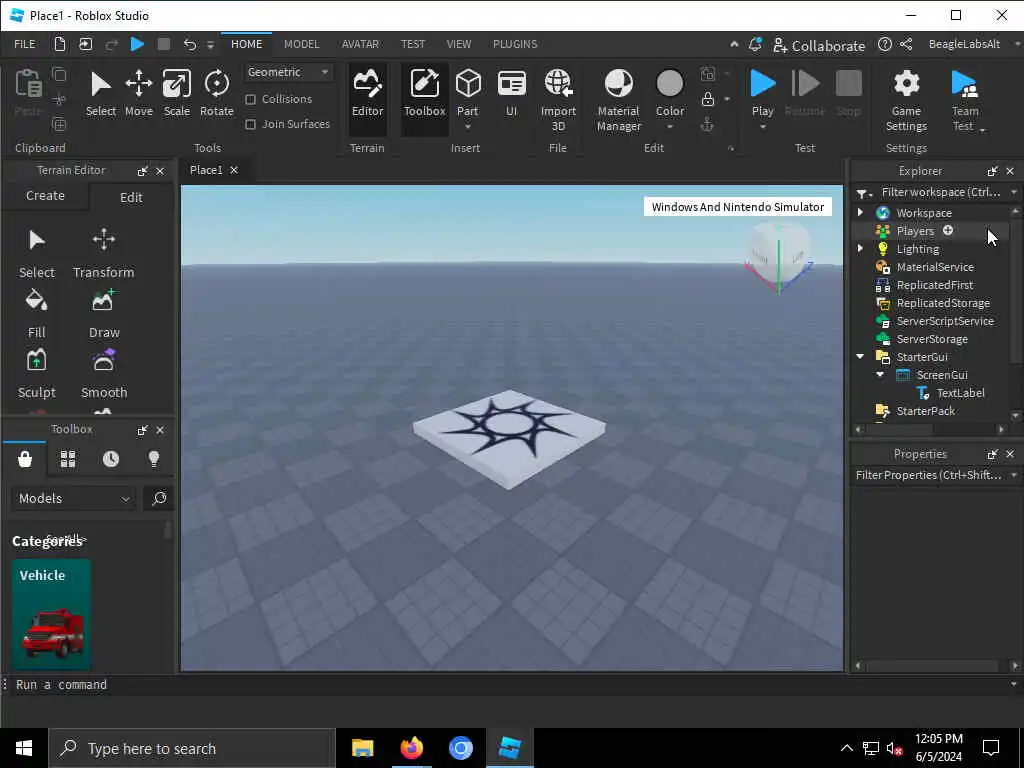Click the quick-access play button
The height and width of the screenshot is (768, 1024).
tap(137, 44)
